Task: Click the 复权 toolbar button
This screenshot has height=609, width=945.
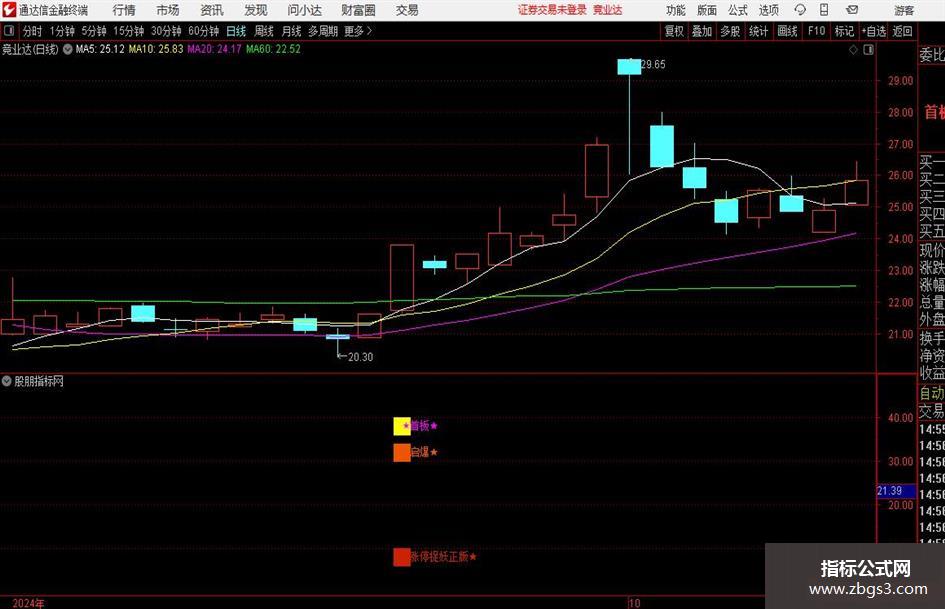Action: [x=674, y=31]
